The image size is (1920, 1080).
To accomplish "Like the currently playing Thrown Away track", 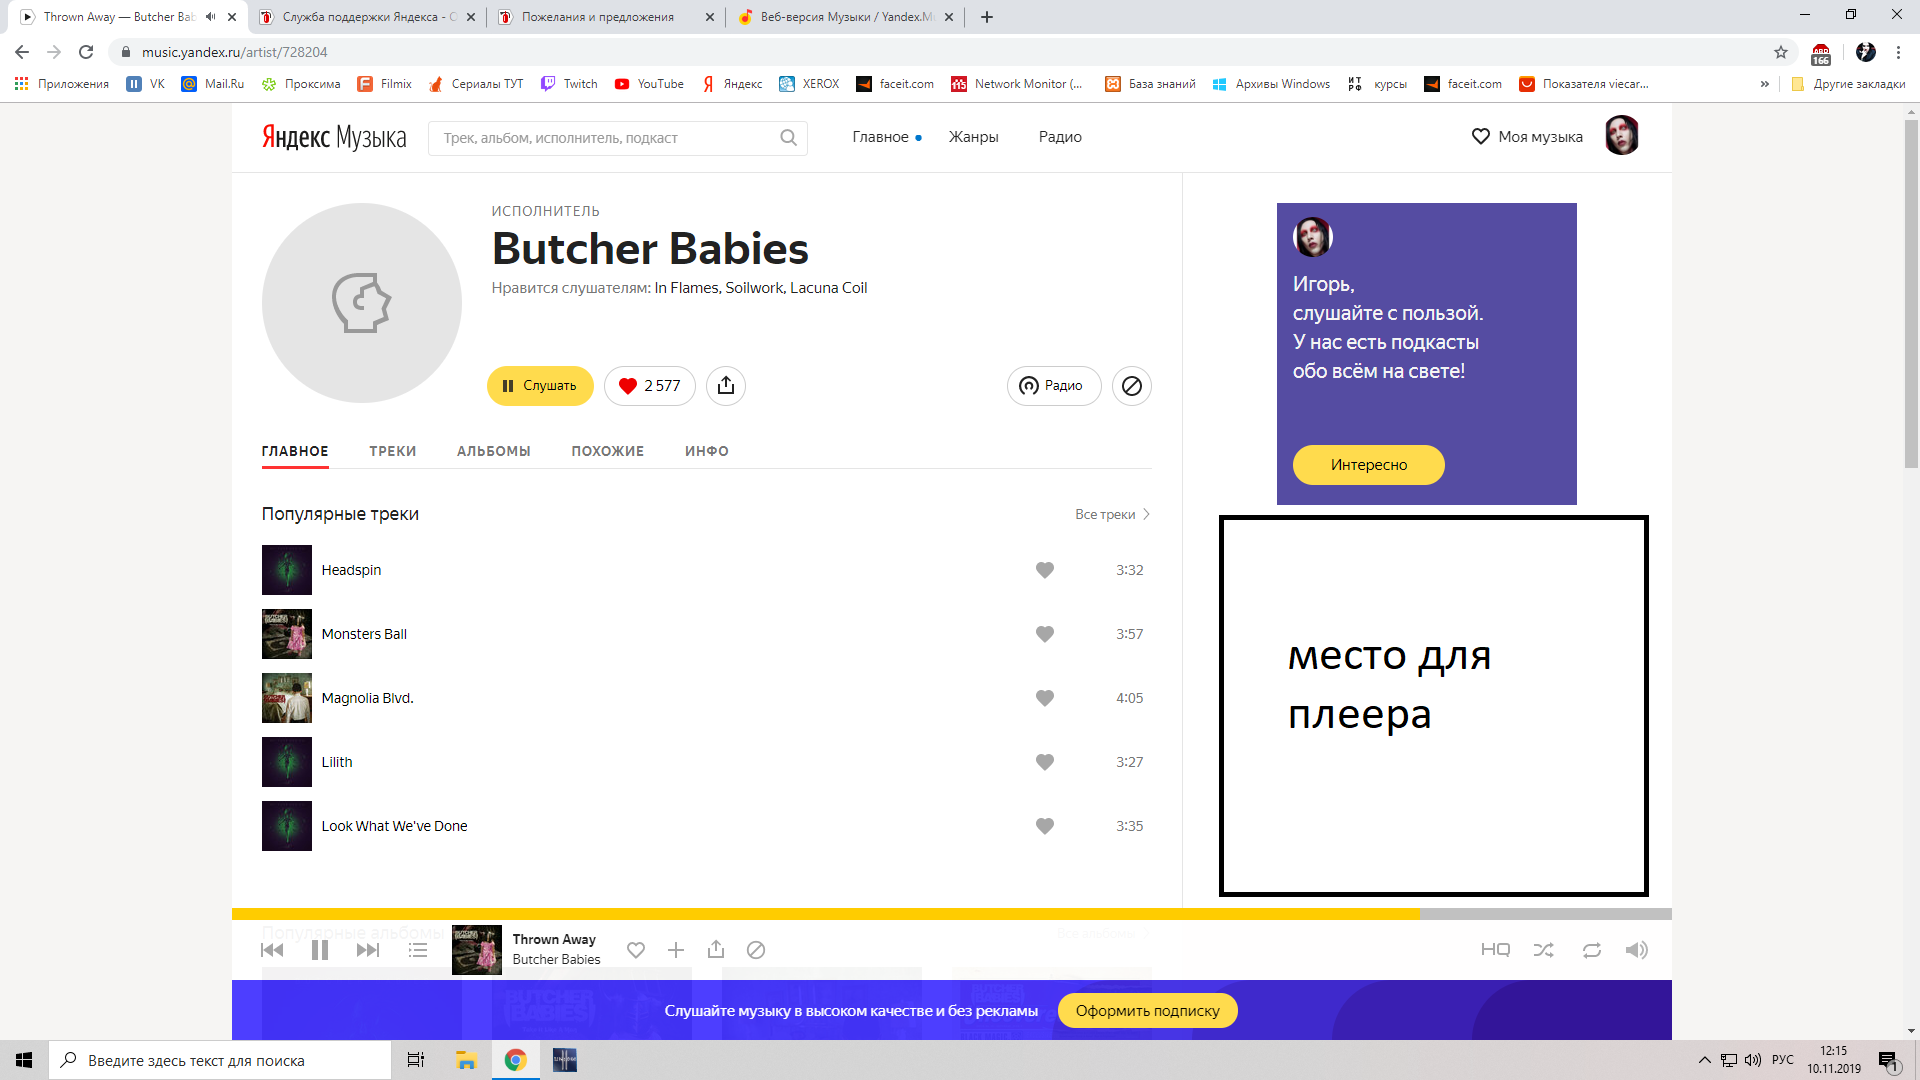I will click(636, 950).
